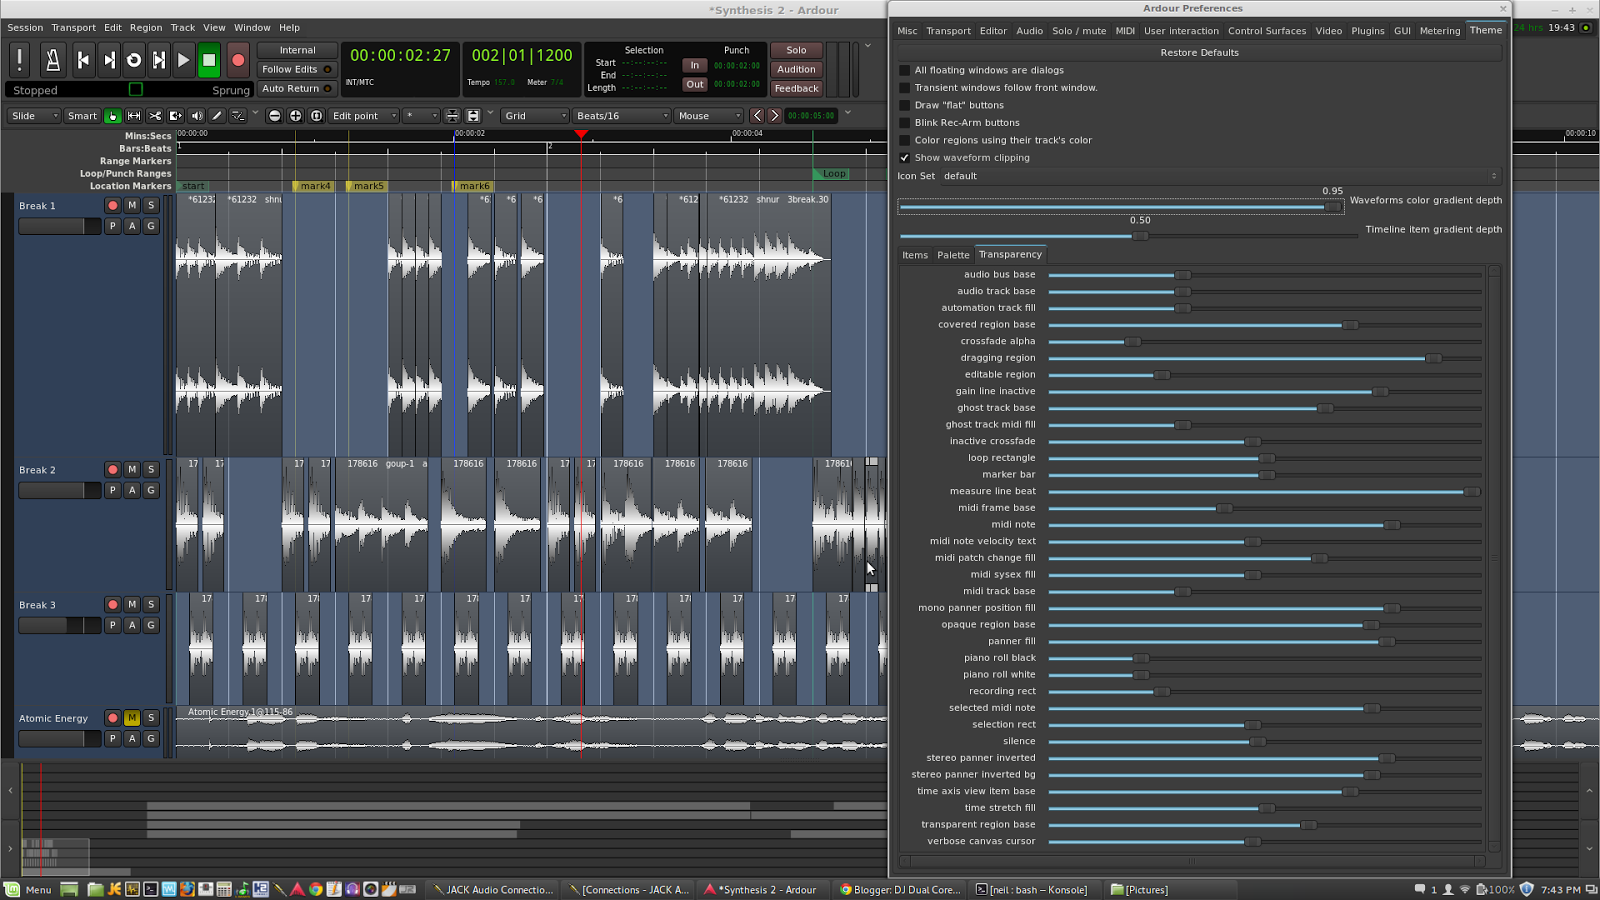Adjust the 'marker bar' transparency slider
1600x900 pixels.
click(1265, 475)
